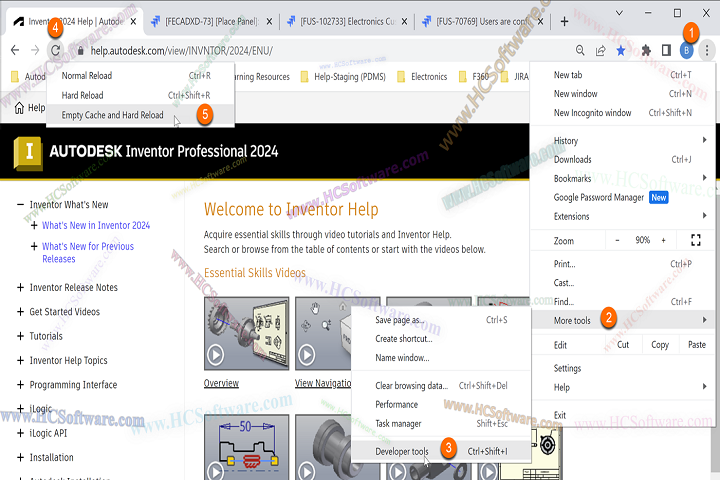The width and height of the screenshot is (720, 480).
Task: Open the Performance entry
Action: tap(441, 405)
